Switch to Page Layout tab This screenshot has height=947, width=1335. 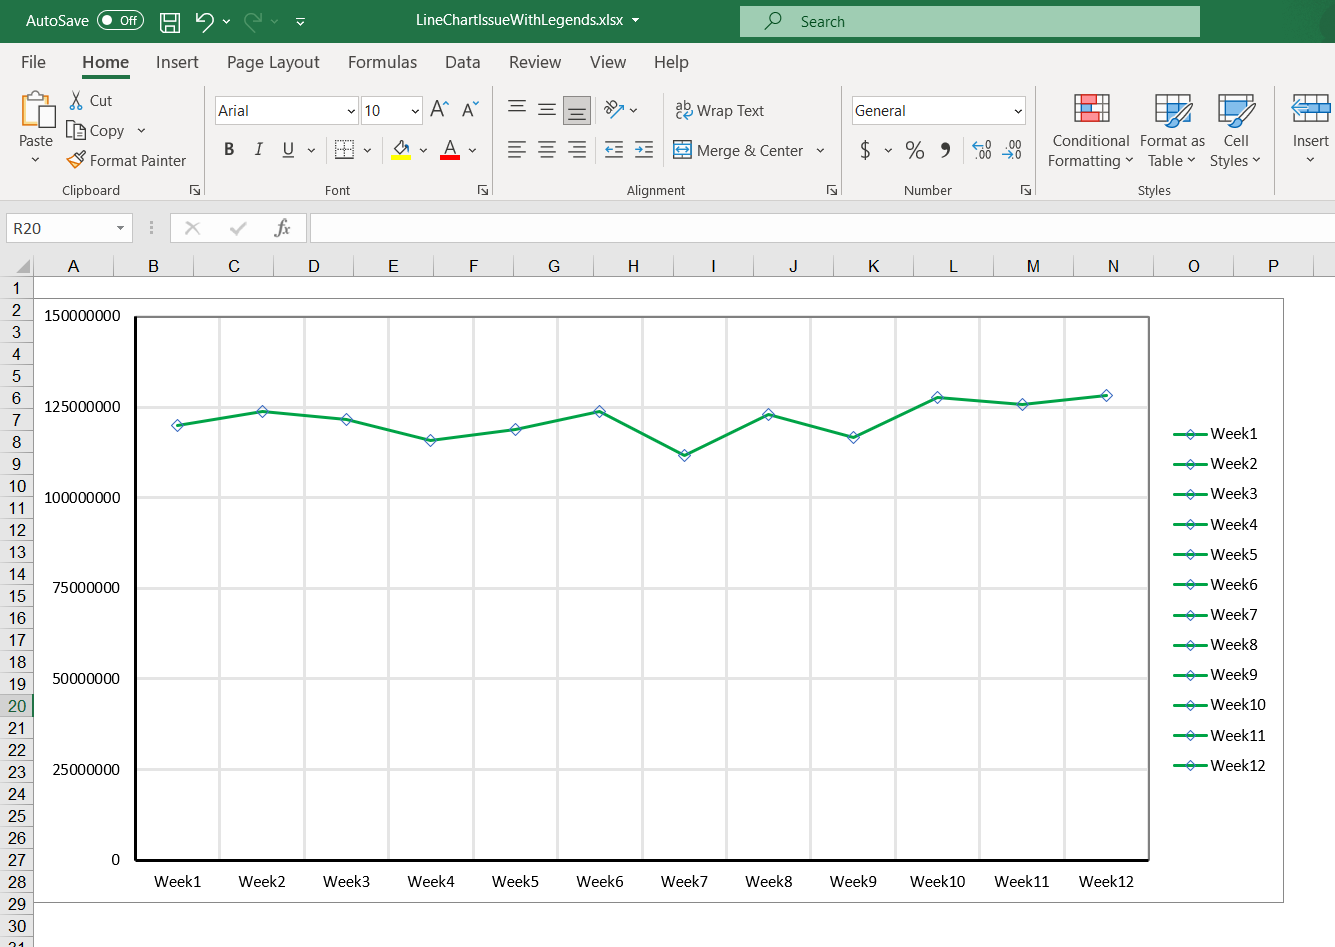[x=273, y=62]
